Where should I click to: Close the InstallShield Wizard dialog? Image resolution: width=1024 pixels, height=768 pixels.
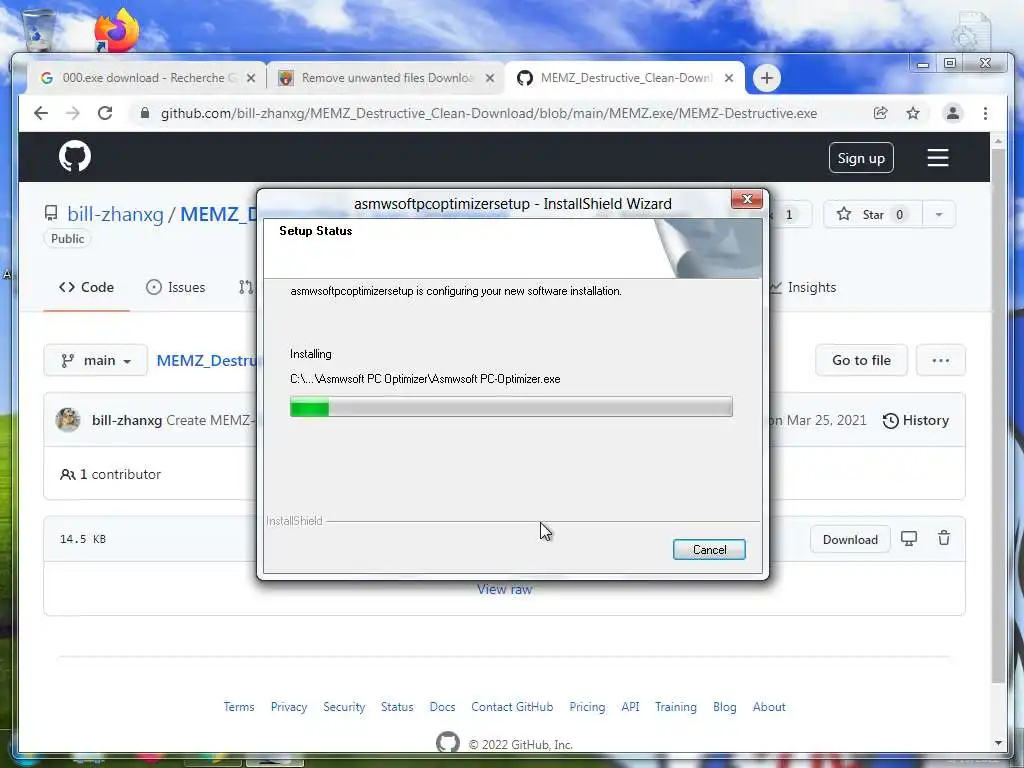point(747,199)
